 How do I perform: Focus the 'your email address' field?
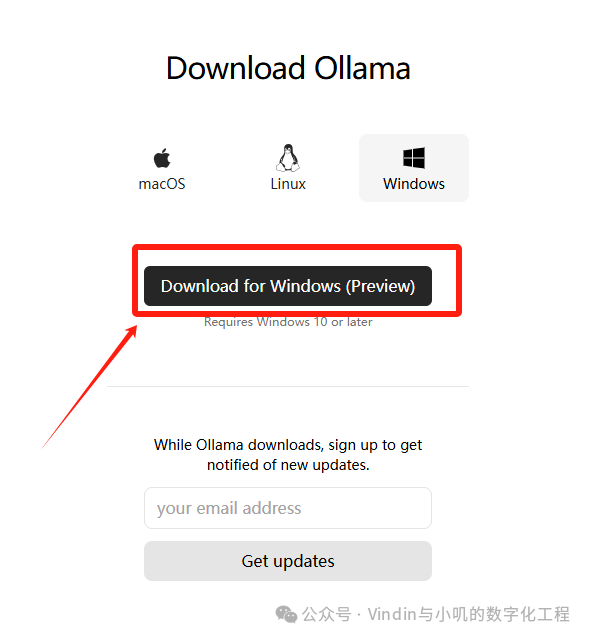(288, 508)
